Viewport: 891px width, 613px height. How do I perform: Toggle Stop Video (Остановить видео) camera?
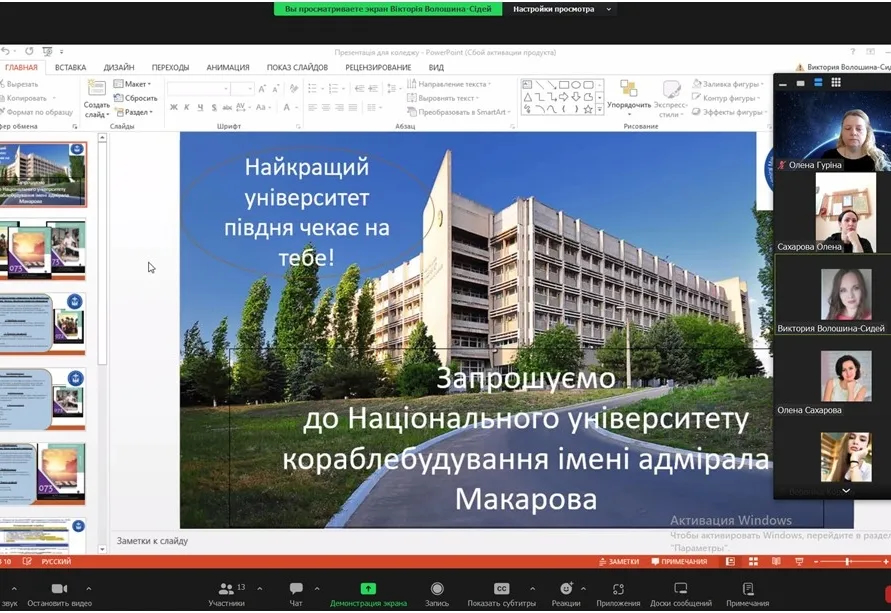click(59, 589)
